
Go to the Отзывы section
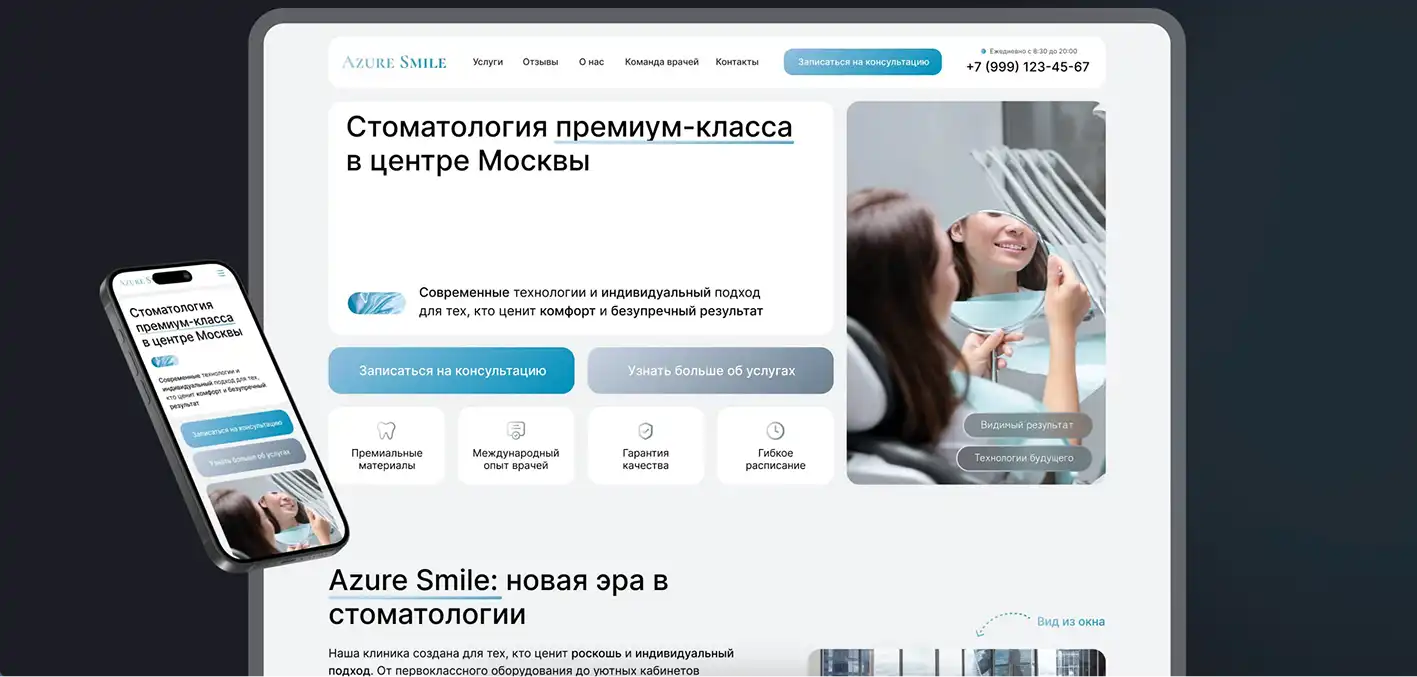coord(540,62)
